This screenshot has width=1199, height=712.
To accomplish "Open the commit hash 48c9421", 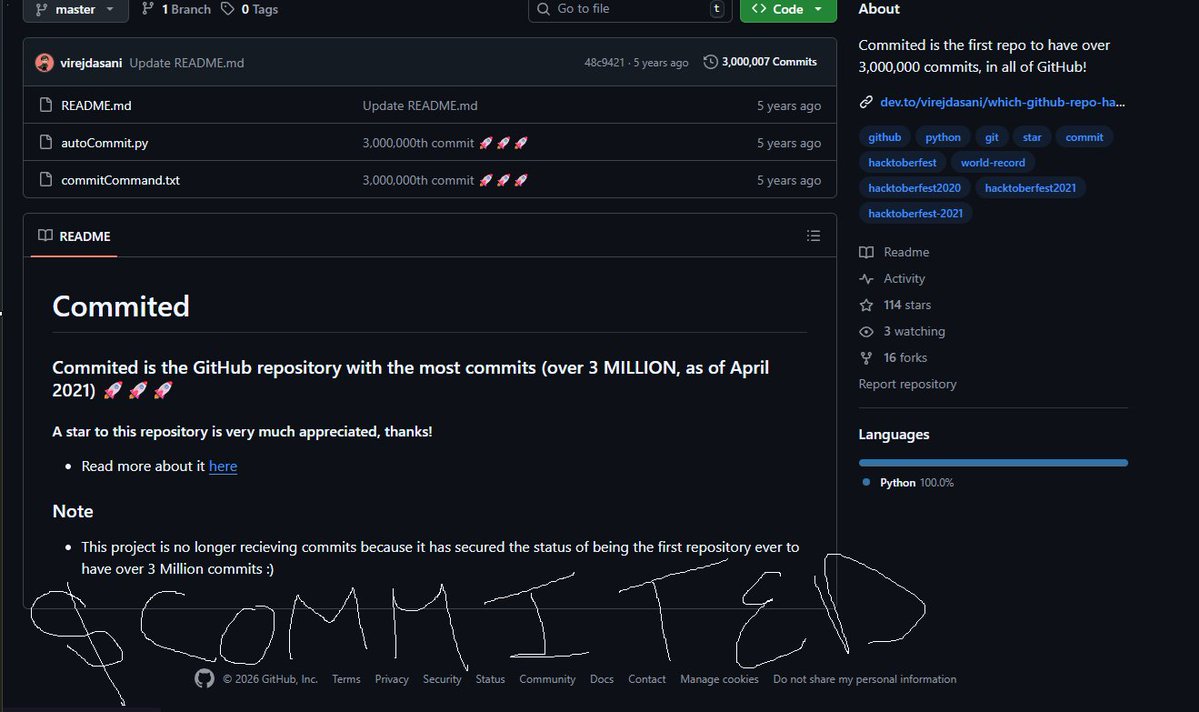I will 604,63.
